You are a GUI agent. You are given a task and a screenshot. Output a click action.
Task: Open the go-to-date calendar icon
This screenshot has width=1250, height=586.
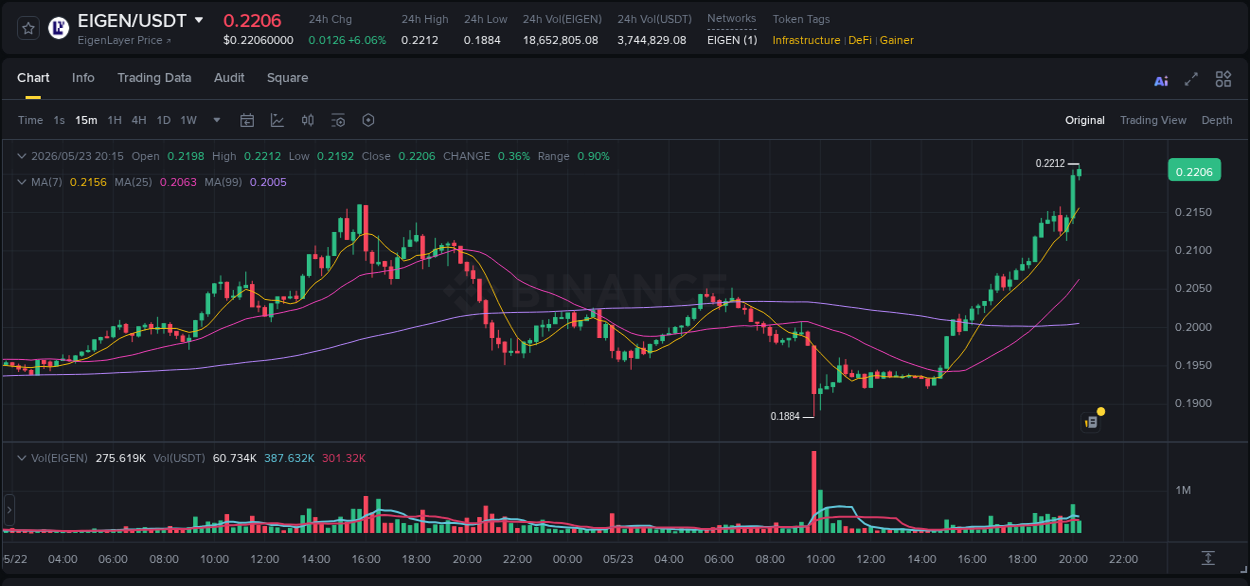247,120
